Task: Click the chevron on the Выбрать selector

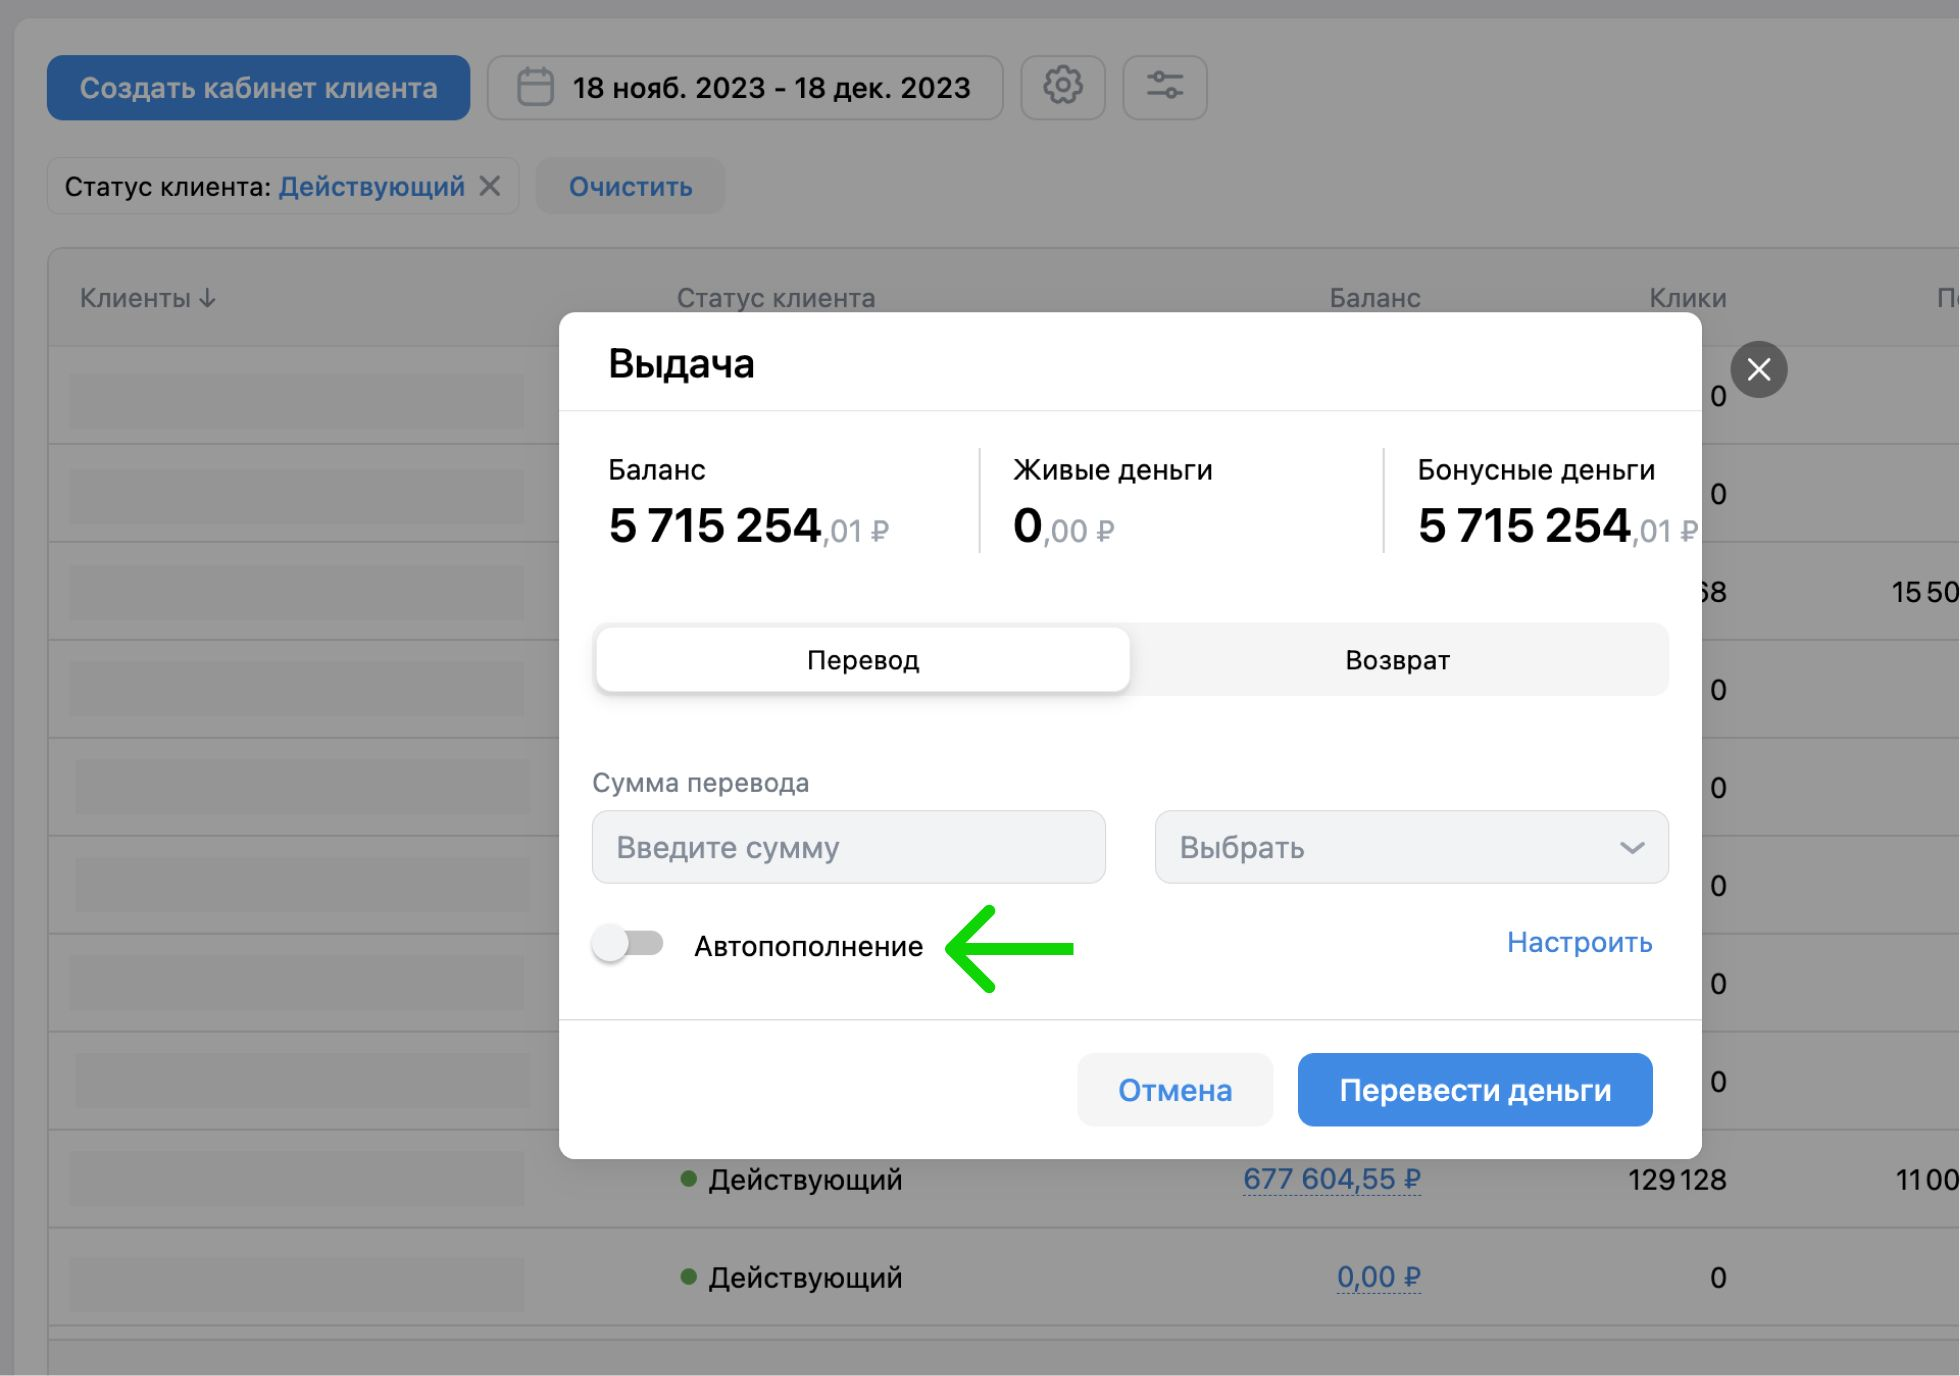Action: point(1632,848)
